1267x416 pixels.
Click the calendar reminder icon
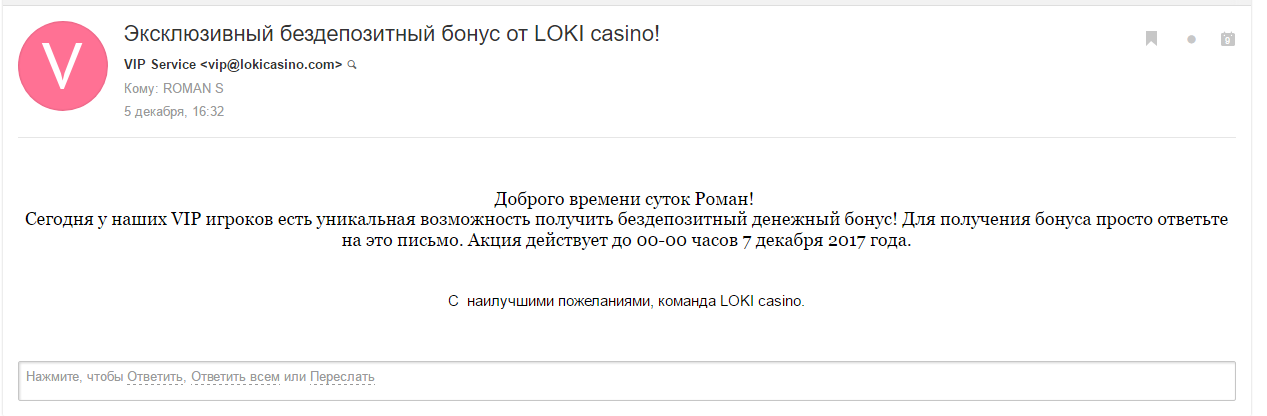point(1228,40)
